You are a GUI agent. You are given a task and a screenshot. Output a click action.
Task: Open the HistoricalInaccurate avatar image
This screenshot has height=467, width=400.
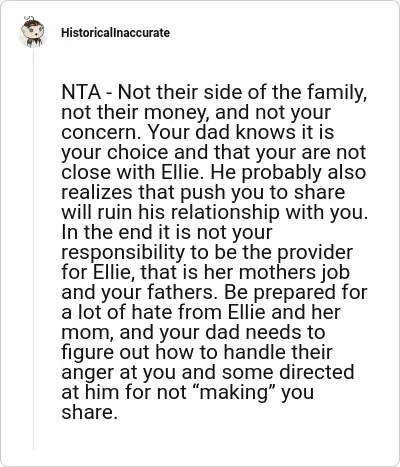[32, 32]
